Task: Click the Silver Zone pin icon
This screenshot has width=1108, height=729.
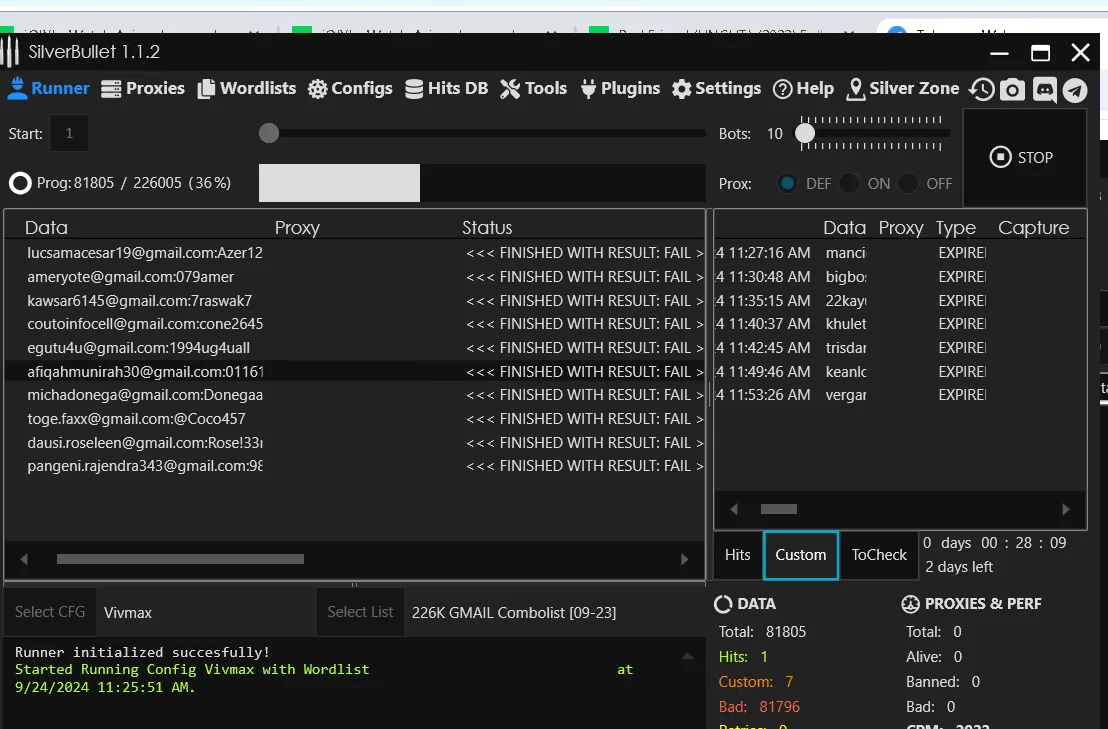Action: [856, 89]
